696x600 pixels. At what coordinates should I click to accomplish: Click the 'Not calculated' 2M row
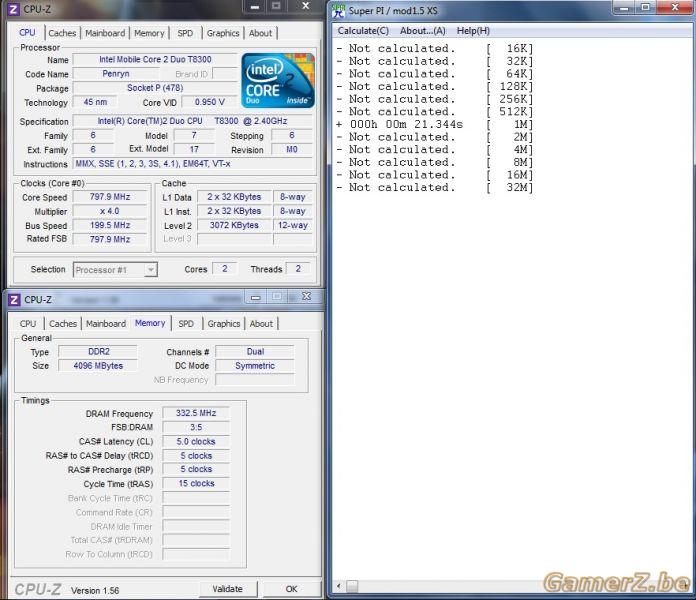pos(435,137)
